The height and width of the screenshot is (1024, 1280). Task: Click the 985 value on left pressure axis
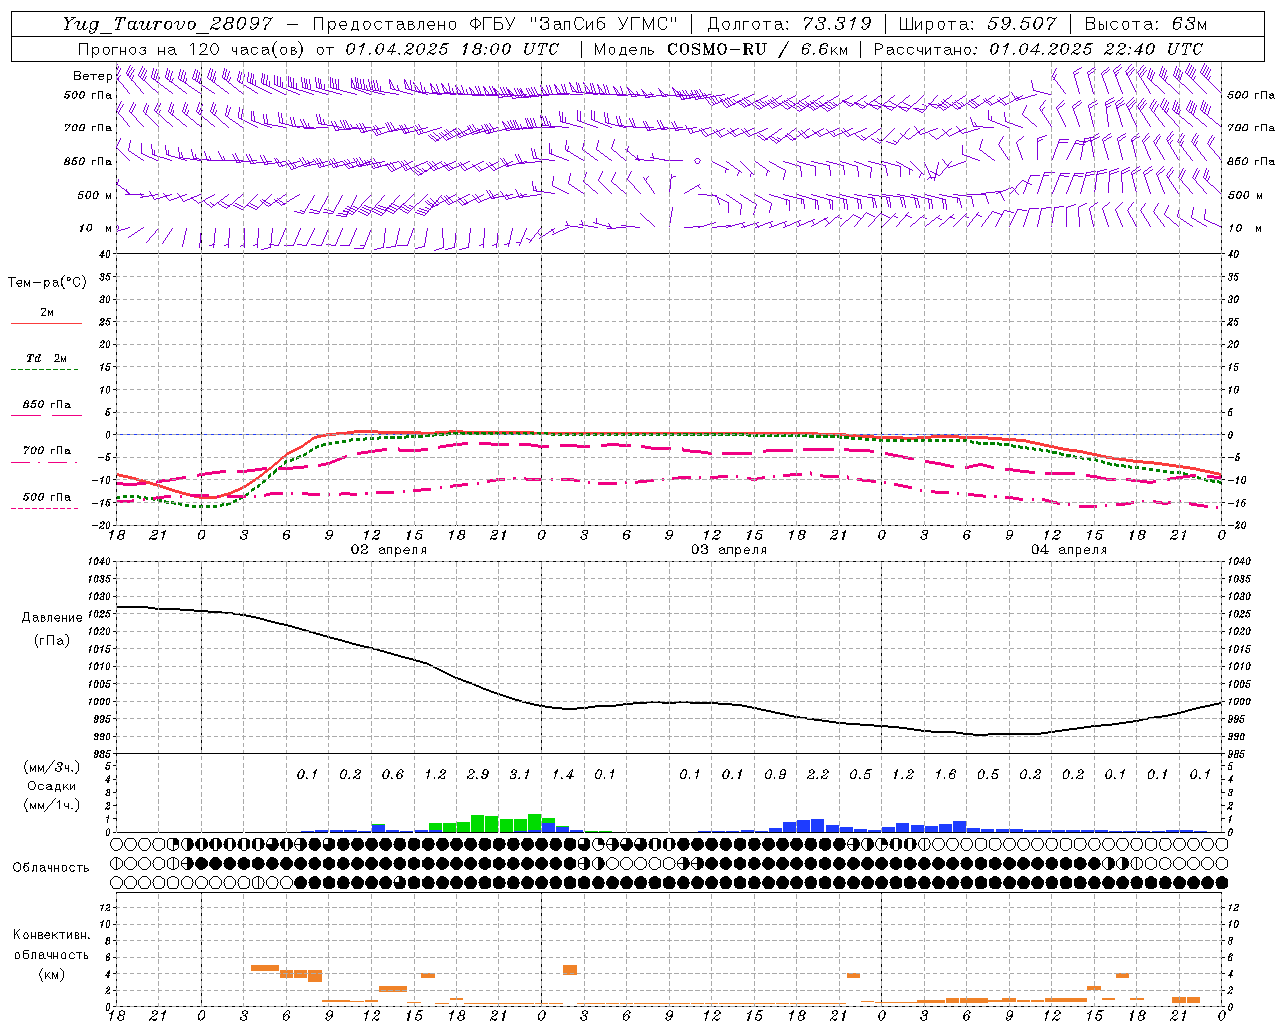[x=101, y=754]
